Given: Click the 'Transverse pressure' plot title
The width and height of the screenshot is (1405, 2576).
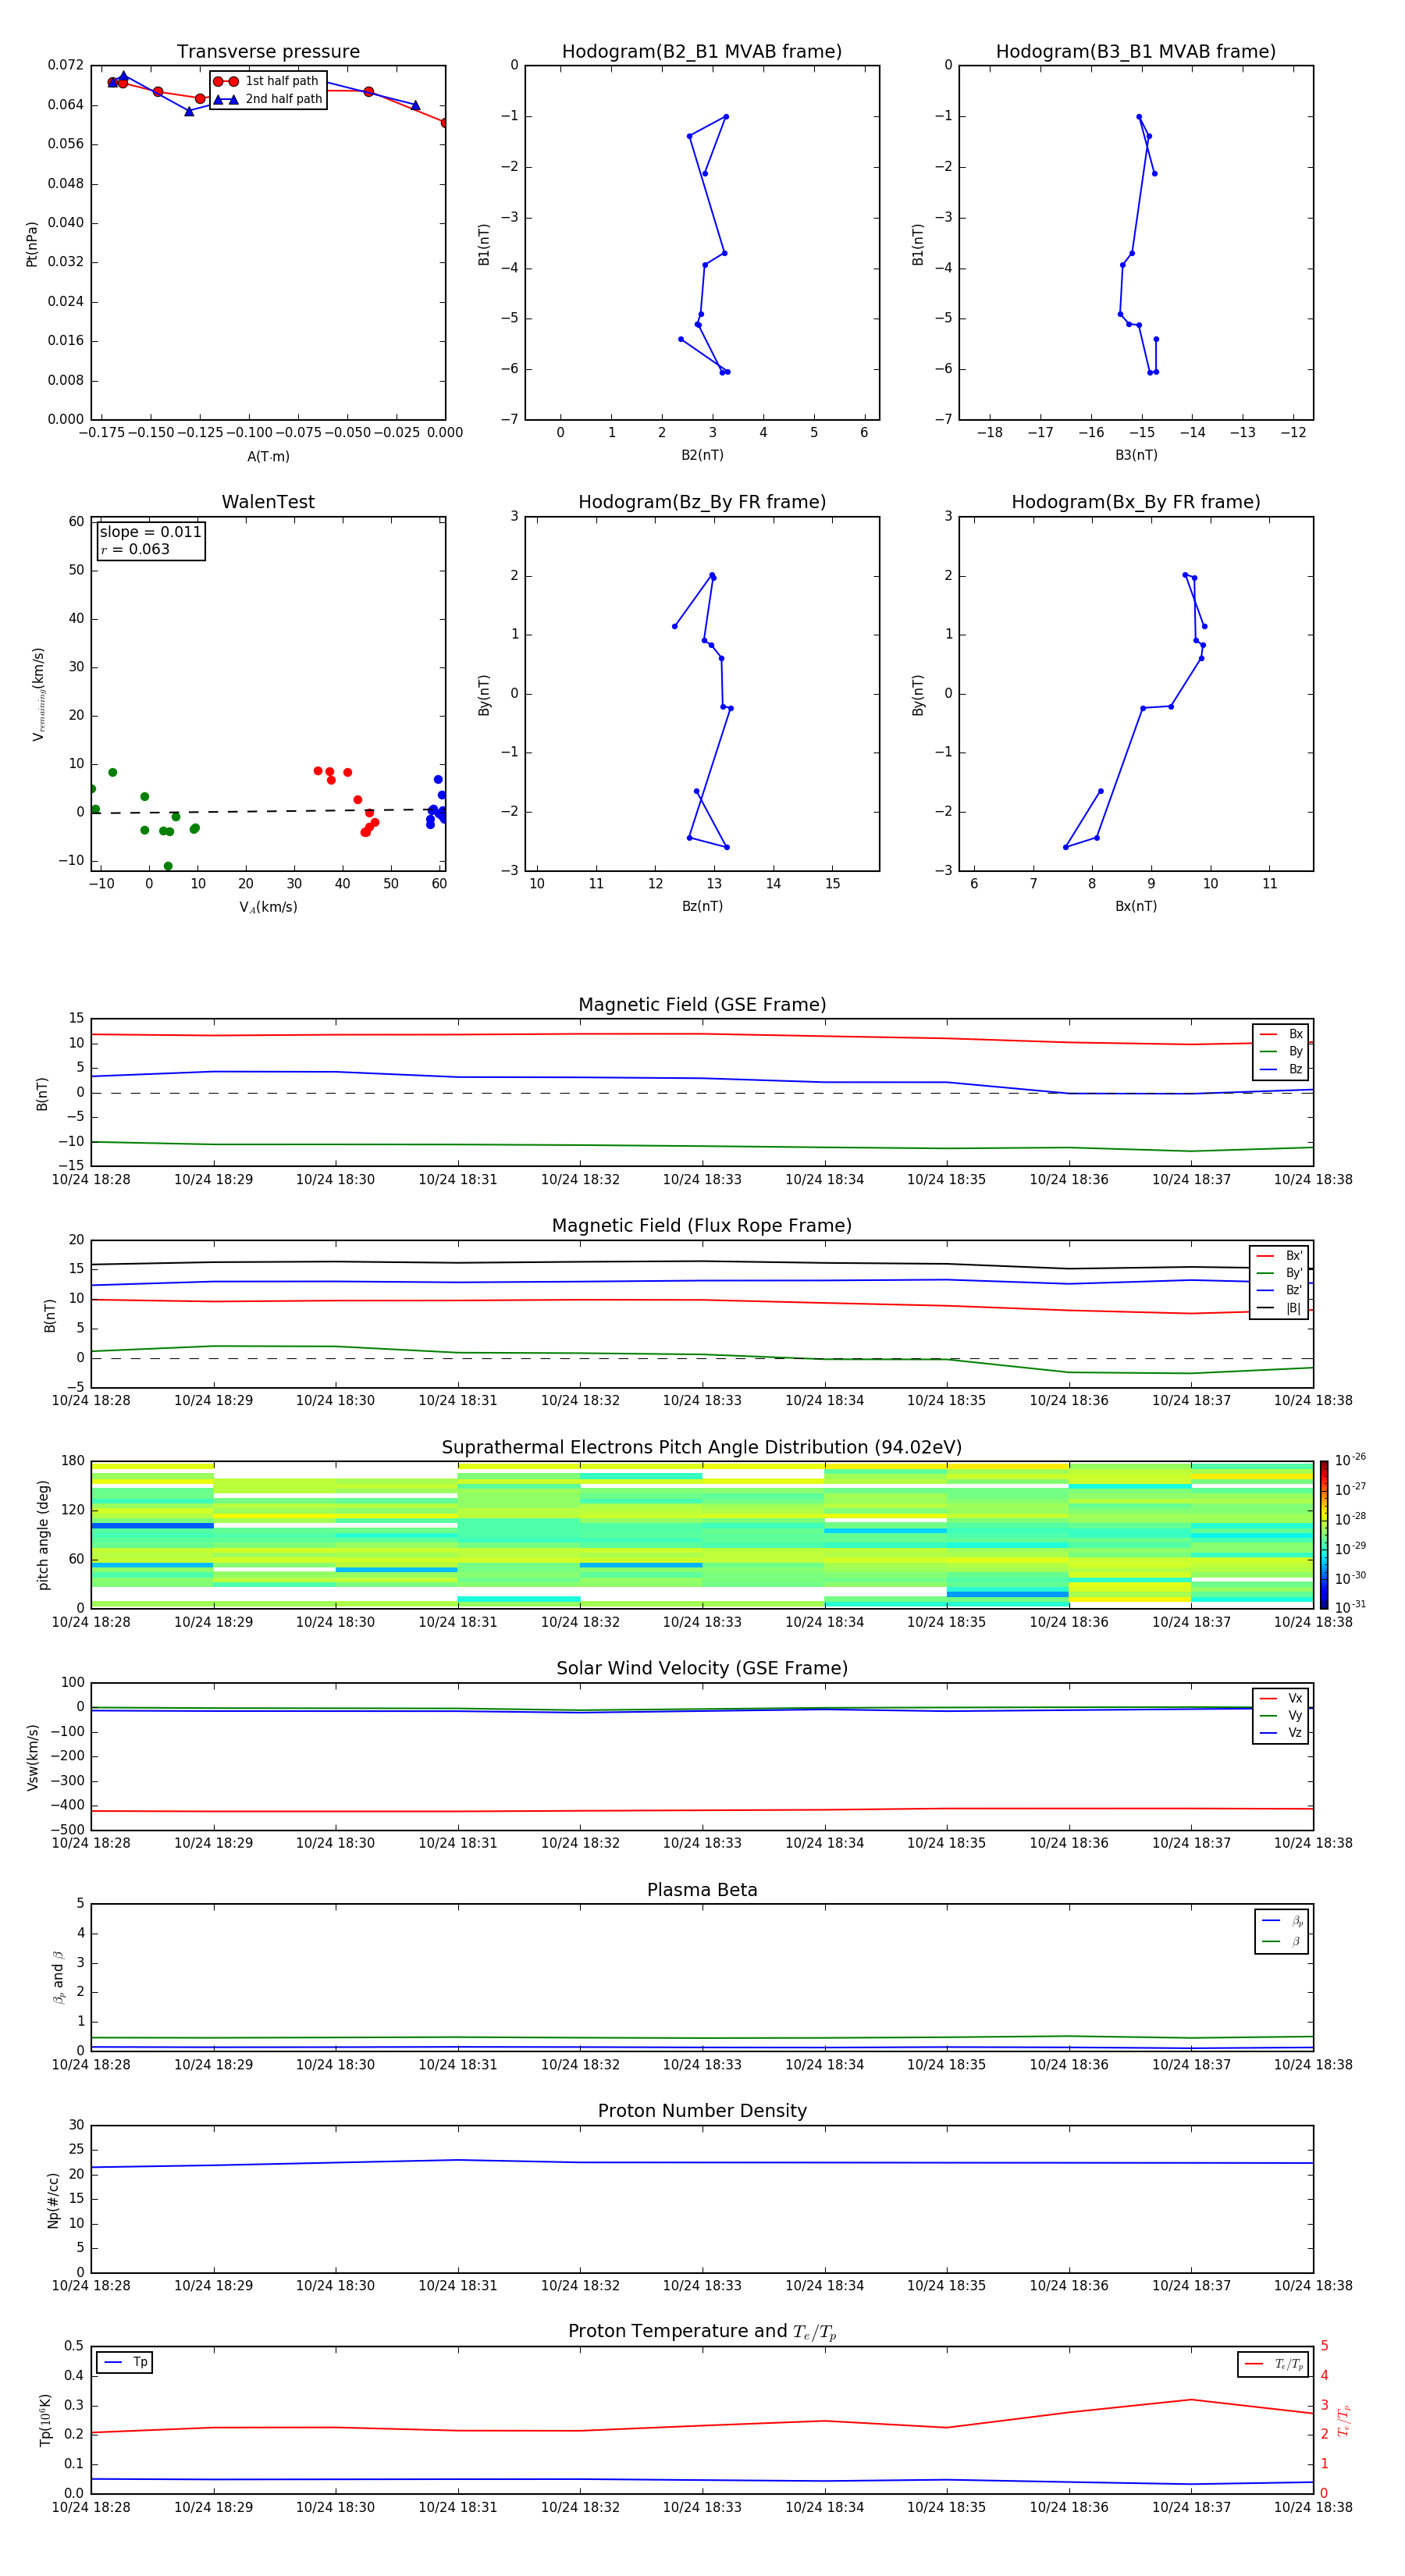Looking at the screenshot, I should point(268,52).
